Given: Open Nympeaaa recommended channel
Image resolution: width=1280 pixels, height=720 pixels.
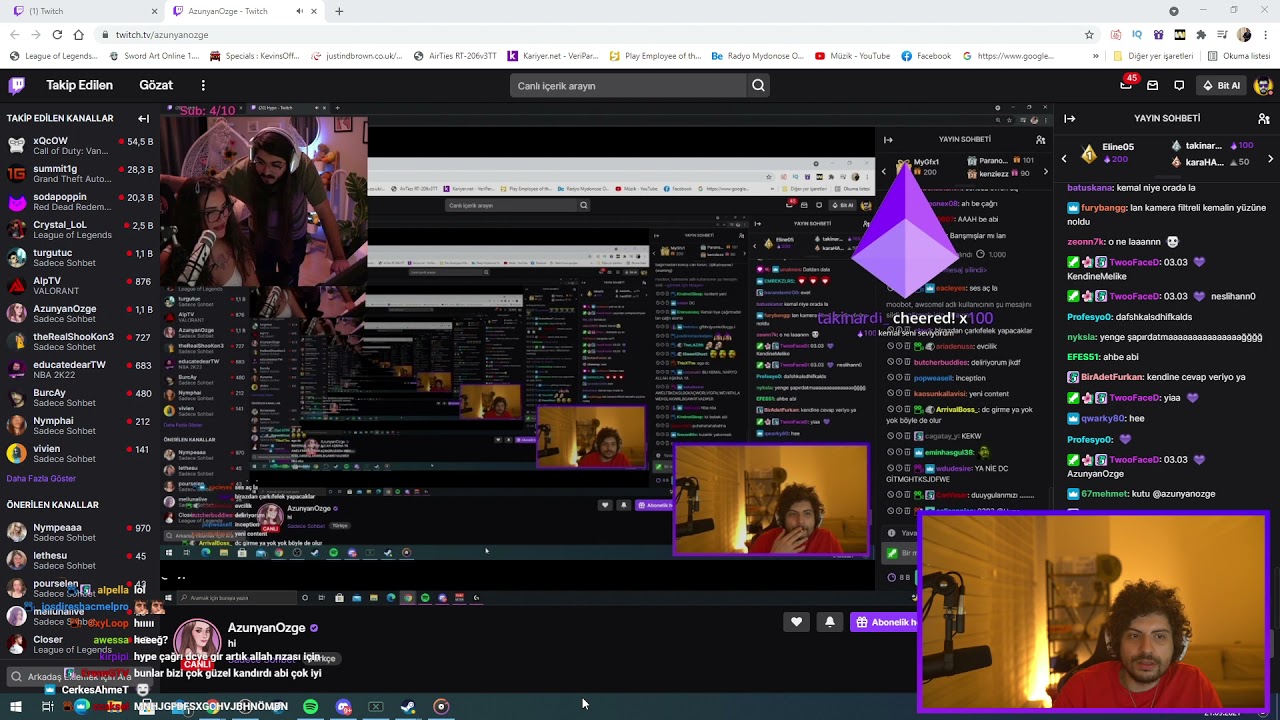Looking at the screenshot, I should click(x=80, y=532).
